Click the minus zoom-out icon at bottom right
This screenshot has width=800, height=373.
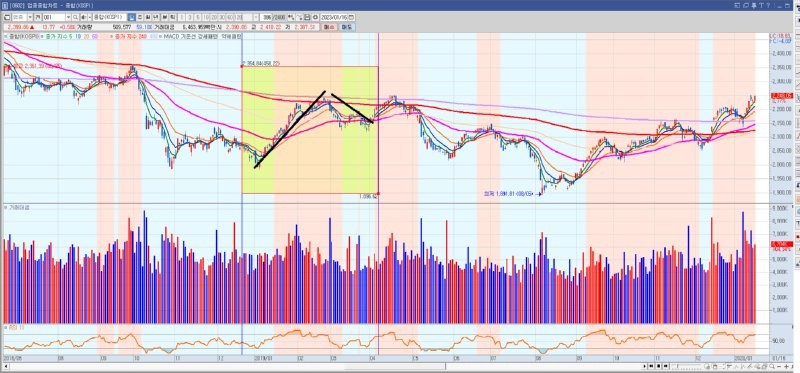(x=779, y=366)
